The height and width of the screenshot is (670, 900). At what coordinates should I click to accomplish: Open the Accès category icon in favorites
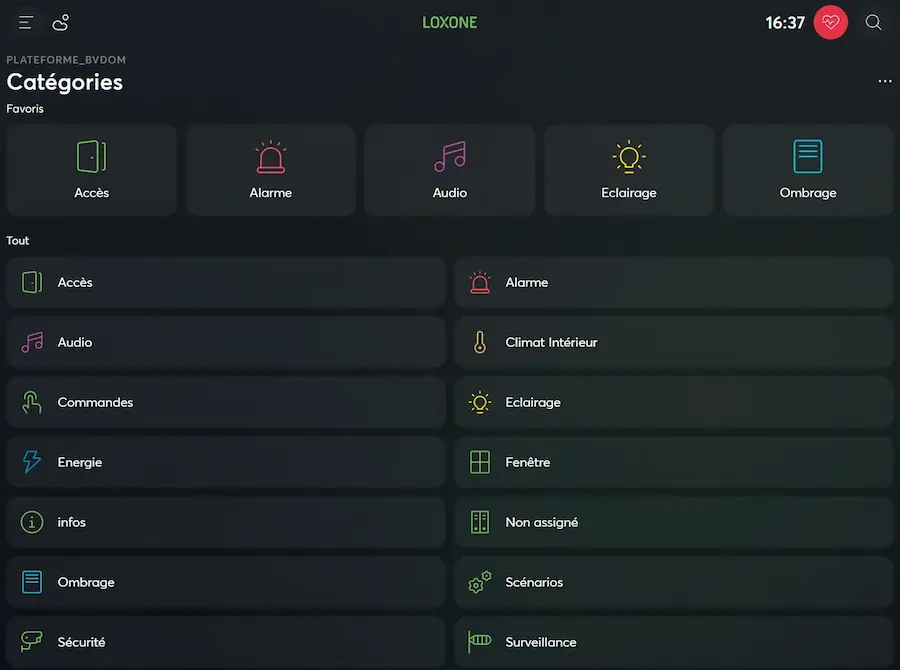91,156
